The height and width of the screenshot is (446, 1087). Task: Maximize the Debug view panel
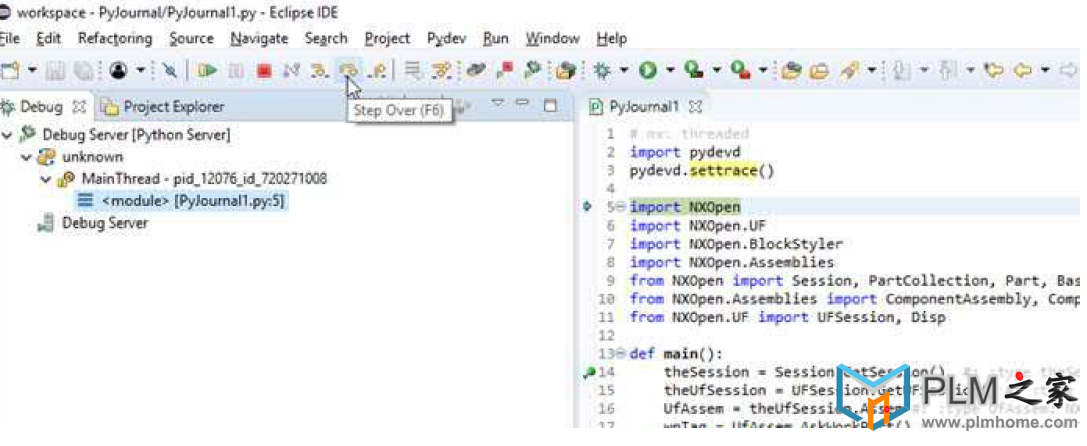[550, 105]
